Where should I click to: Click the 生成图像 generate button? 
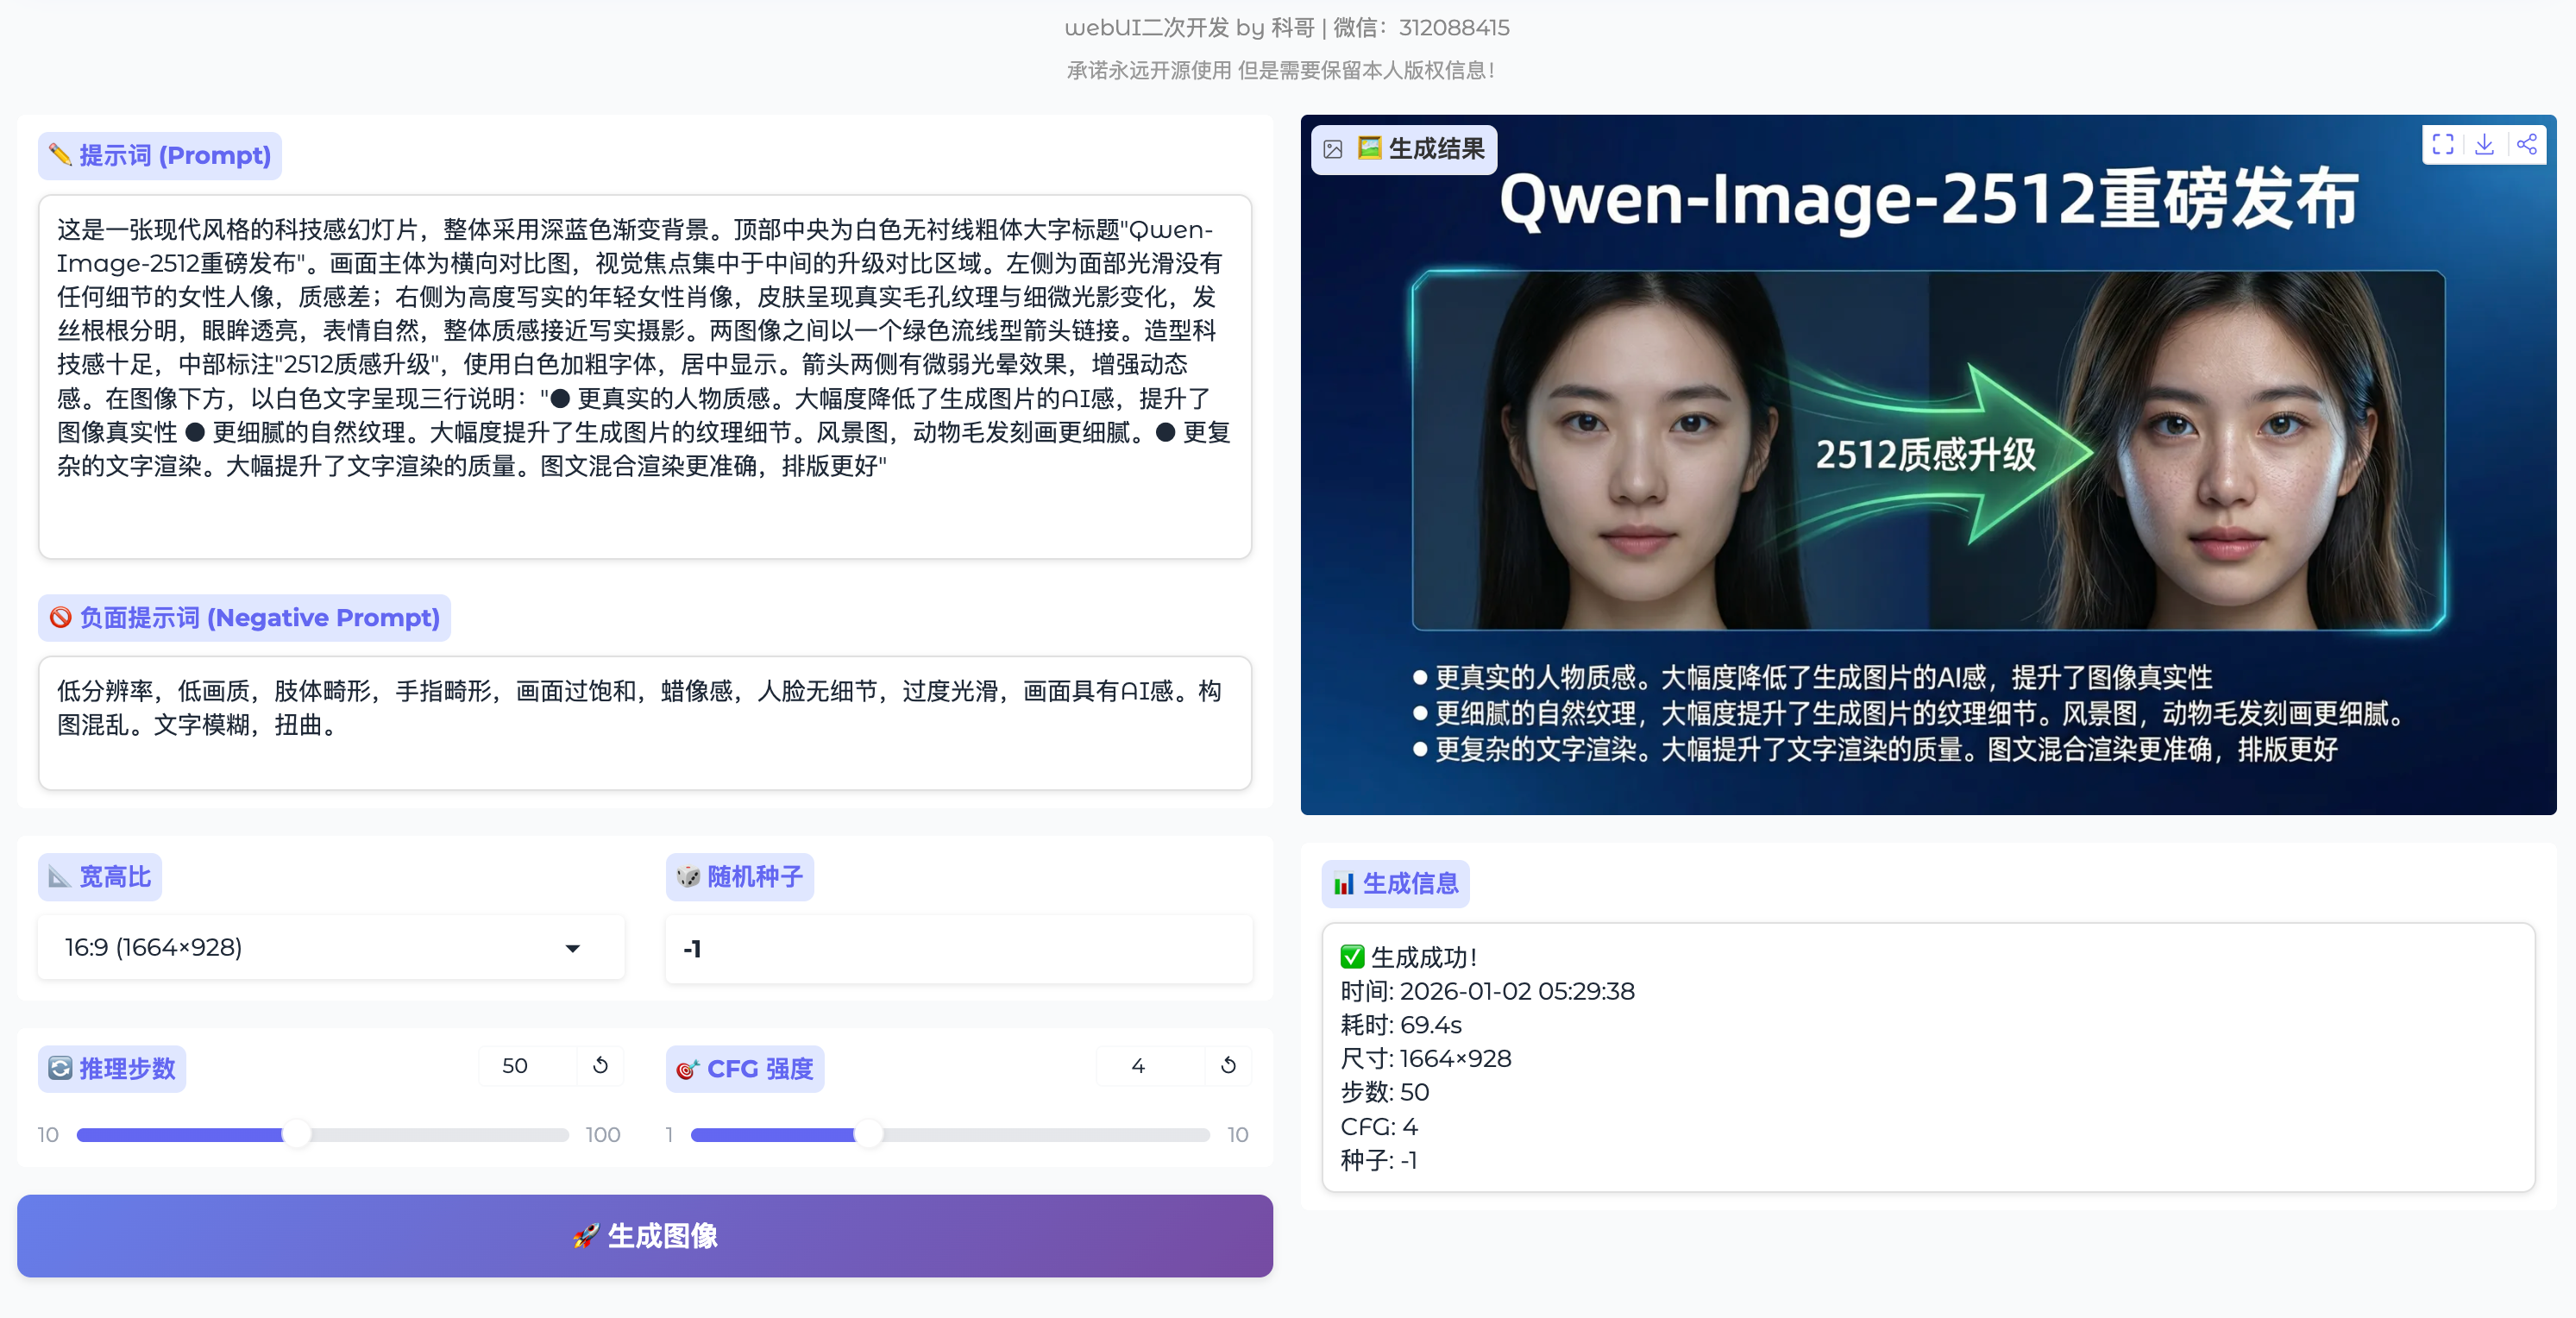645,1235
